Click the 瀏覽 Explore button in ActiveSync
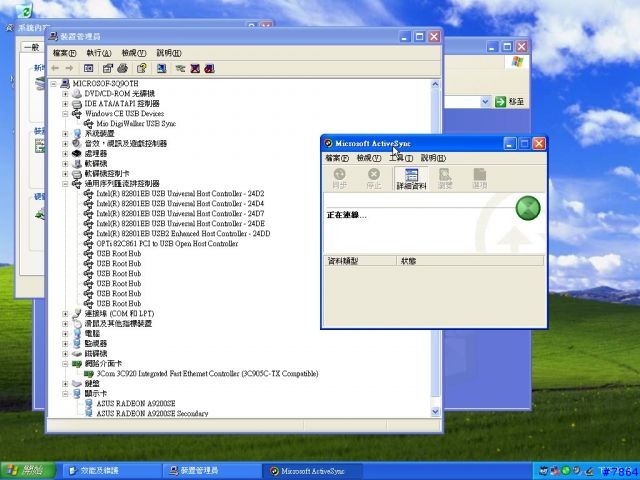 coord(445,179)
